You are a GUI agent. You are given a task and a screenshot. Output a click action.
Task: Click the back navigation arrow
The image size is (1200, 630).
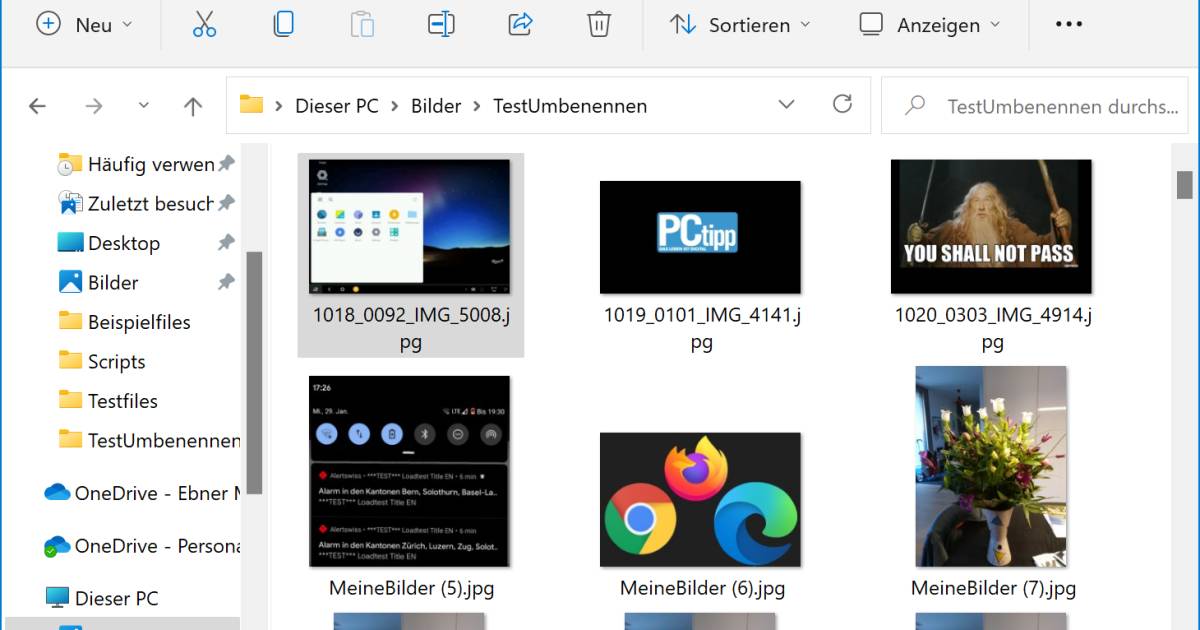[x=37, y=105]
